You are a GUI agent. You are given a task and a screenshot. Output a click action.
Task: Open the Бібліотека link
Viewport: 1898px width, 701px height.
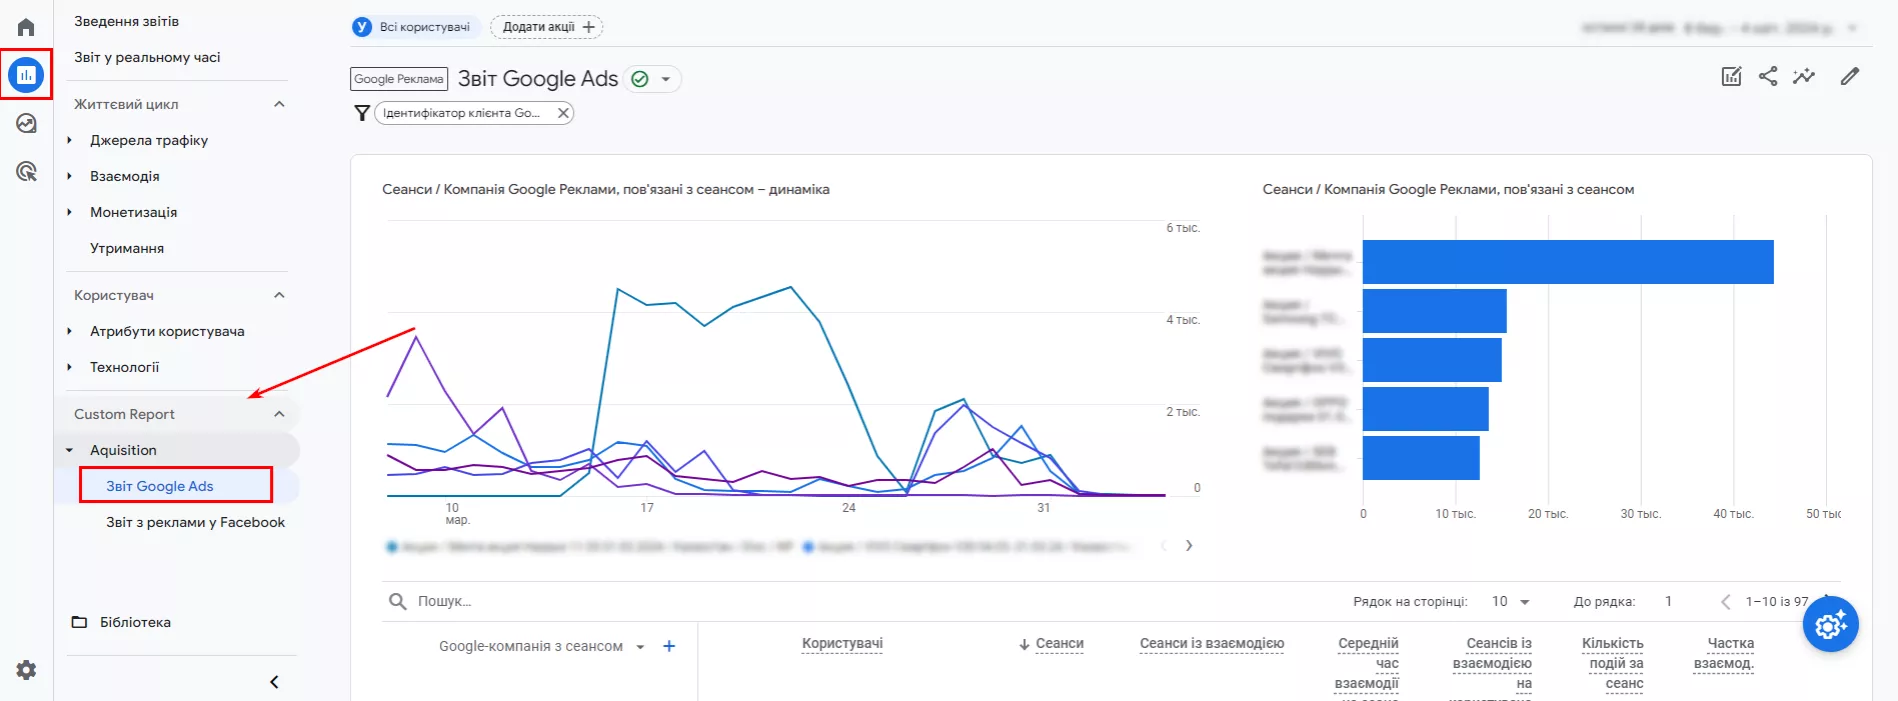135,622
